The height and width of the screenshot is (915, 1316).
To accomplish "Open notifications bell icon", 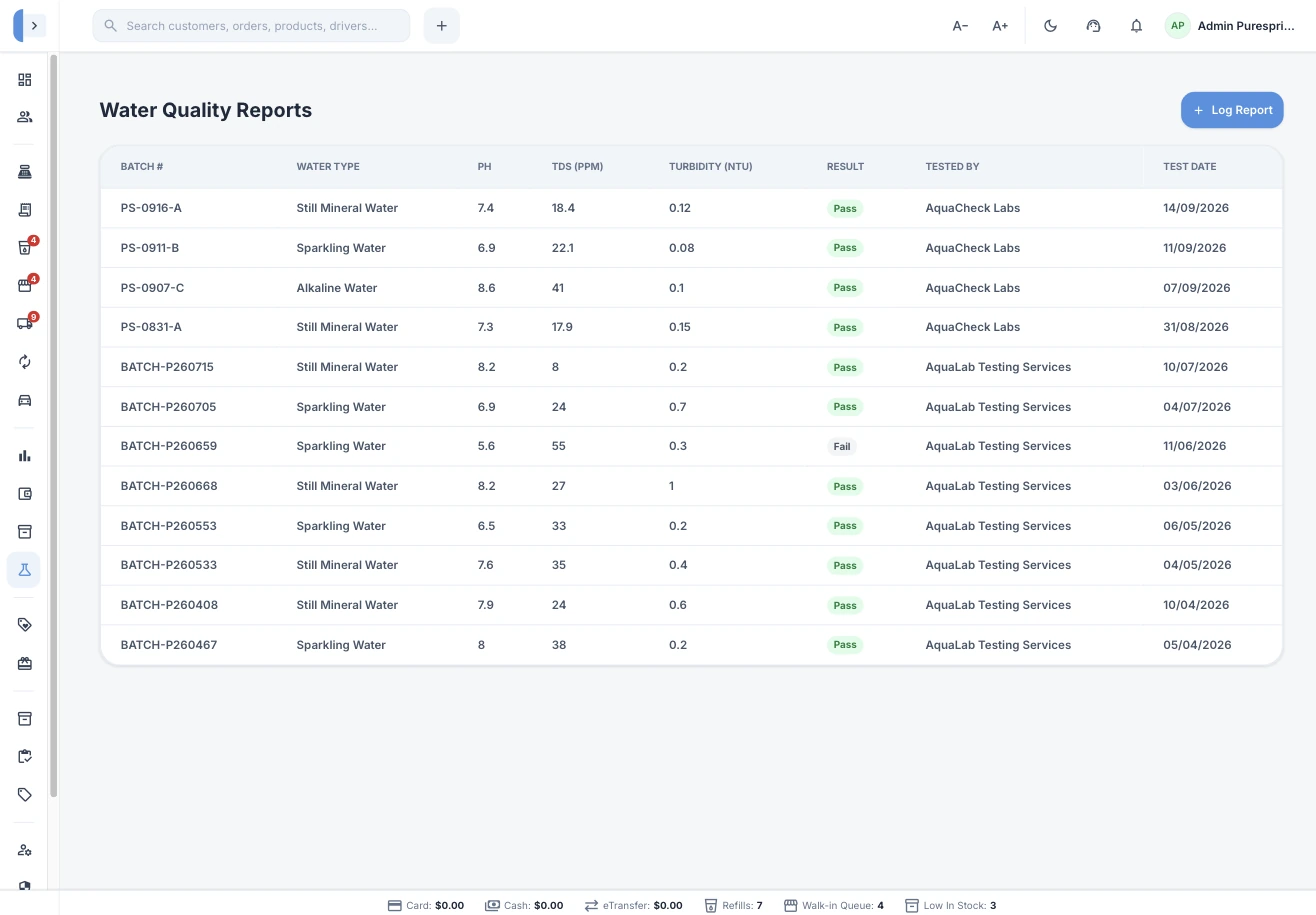I will [1136, 26].
